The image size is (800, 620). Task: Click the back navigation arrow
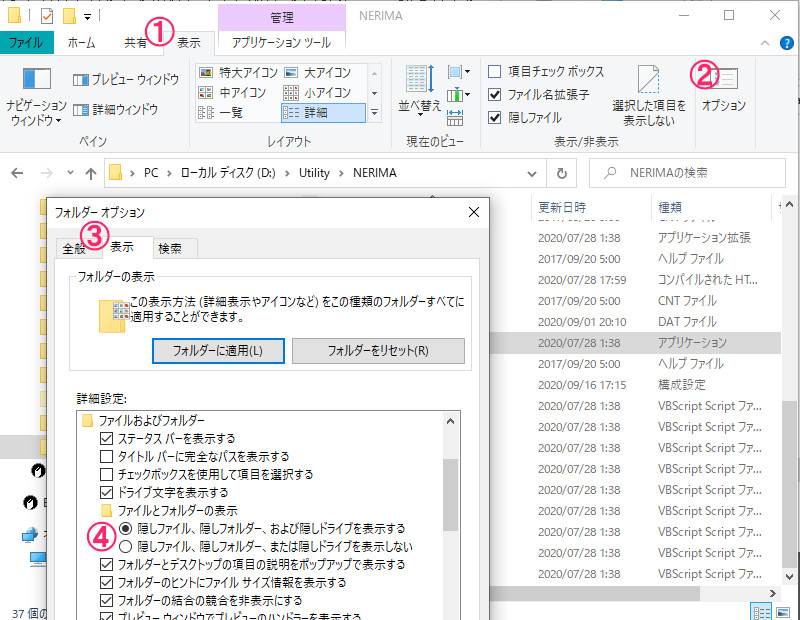[x=18, y=172]
